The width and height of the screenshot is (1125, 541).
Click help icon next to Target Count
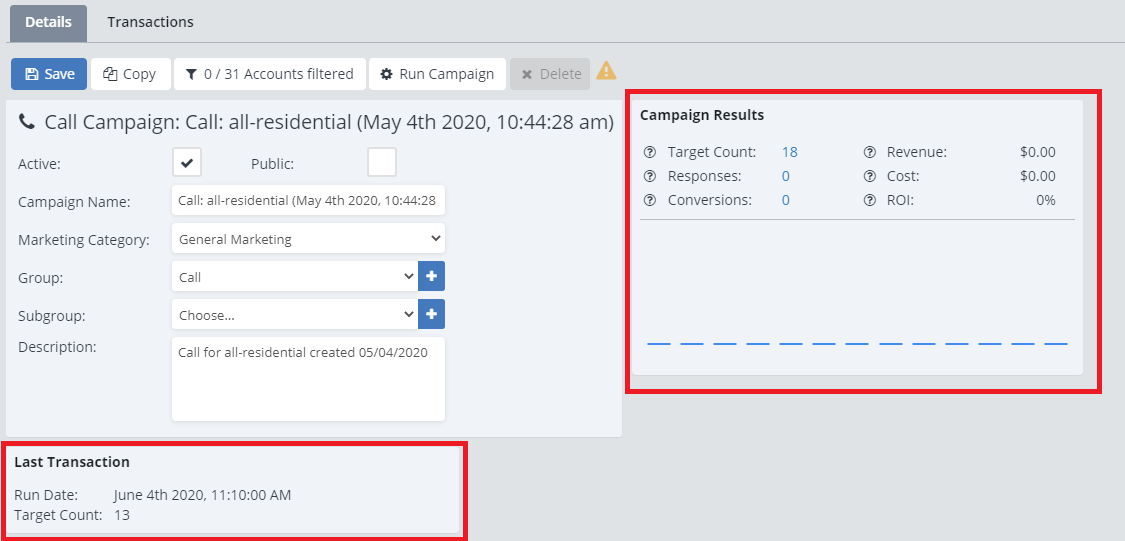[649, 153]
